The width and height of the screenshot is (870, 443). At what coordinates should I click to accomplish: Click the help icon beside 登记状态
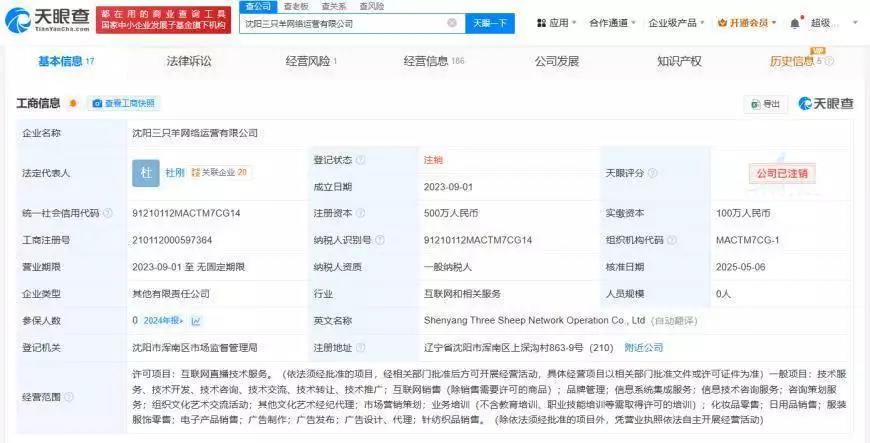point(361,160)
